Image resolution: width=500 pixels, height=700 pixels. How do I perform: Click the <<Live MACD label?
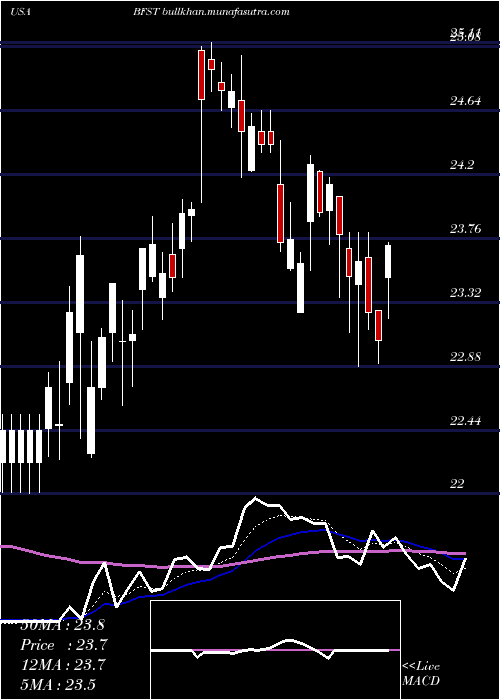coord(421,673)
